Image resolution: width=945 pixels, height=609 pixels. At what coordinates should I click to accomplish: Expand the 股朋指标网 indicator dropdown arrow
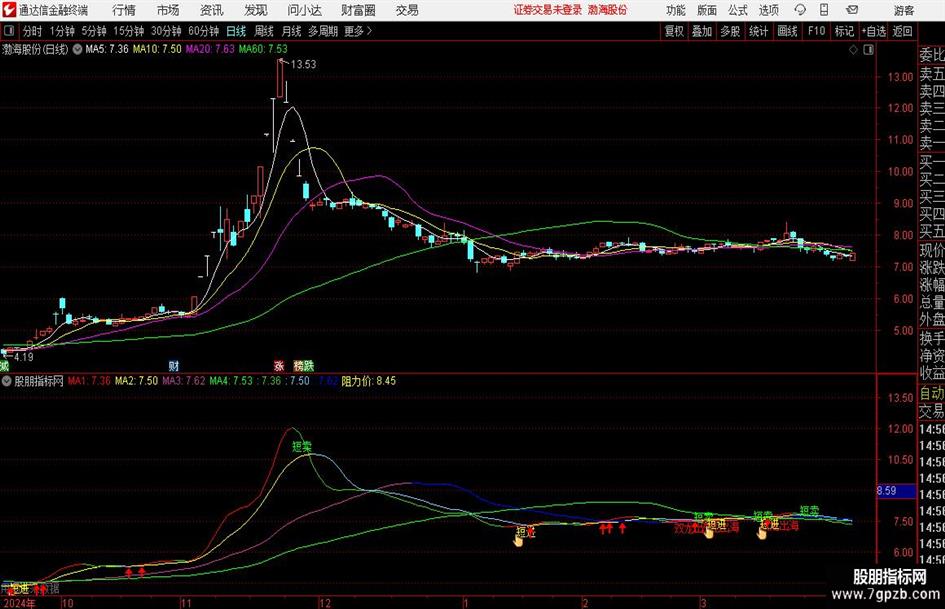[7, 381]
